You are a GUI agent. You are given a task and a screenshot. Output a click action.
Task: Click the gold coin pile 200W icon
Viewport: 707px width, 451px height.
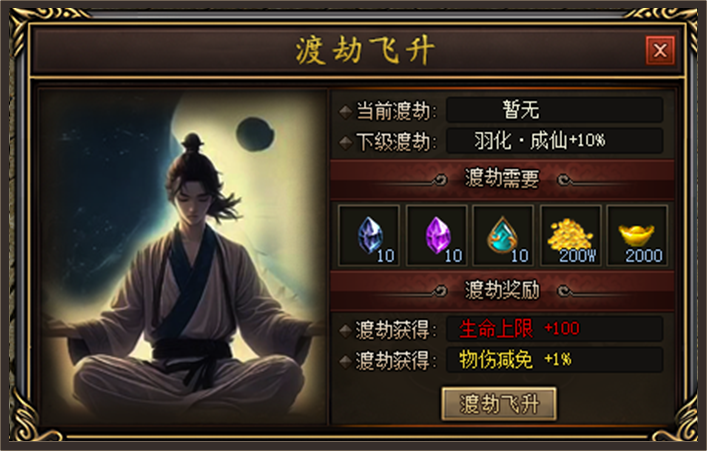point(571,235)
